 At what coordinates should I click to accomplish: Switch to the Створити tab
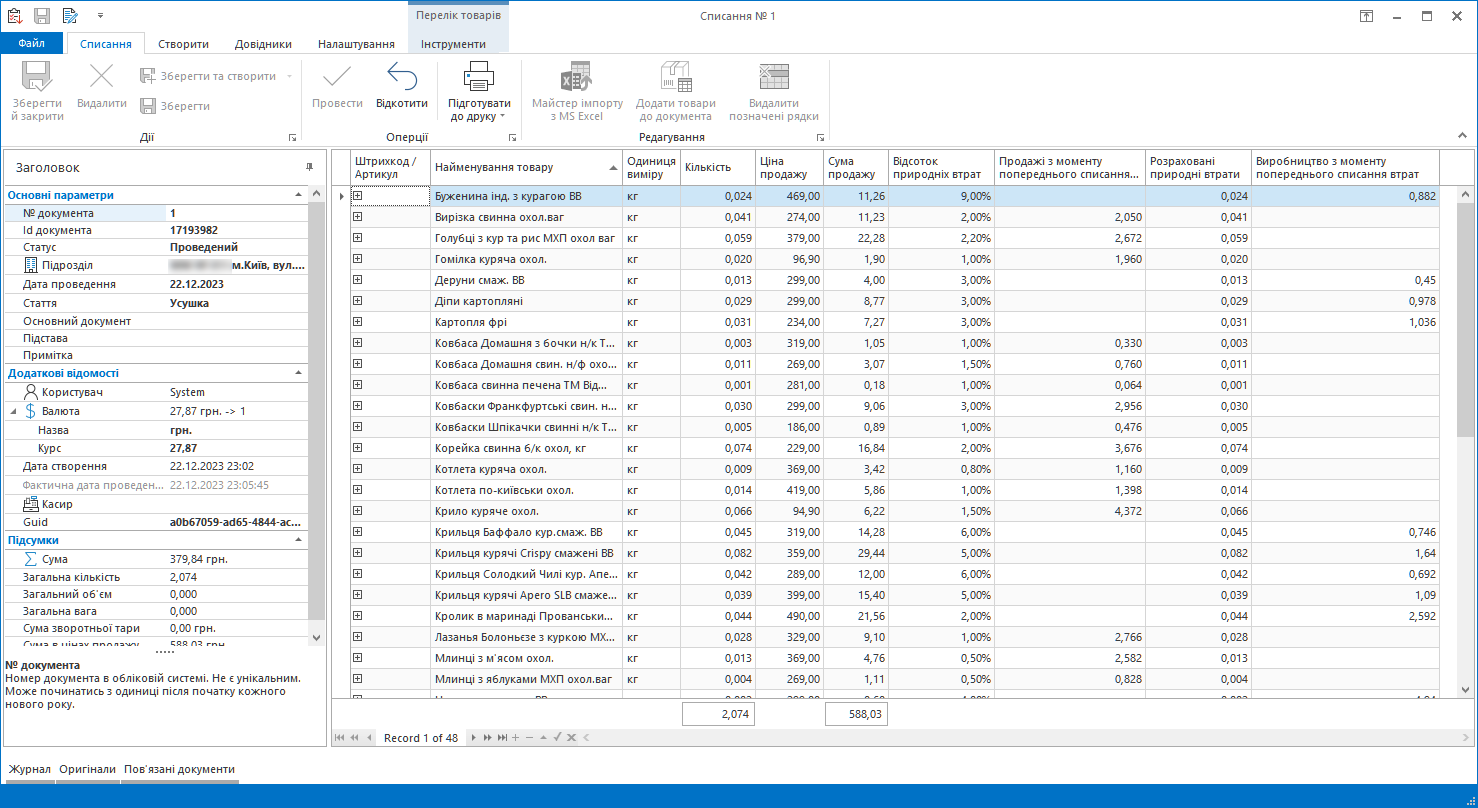pos(184,44)
